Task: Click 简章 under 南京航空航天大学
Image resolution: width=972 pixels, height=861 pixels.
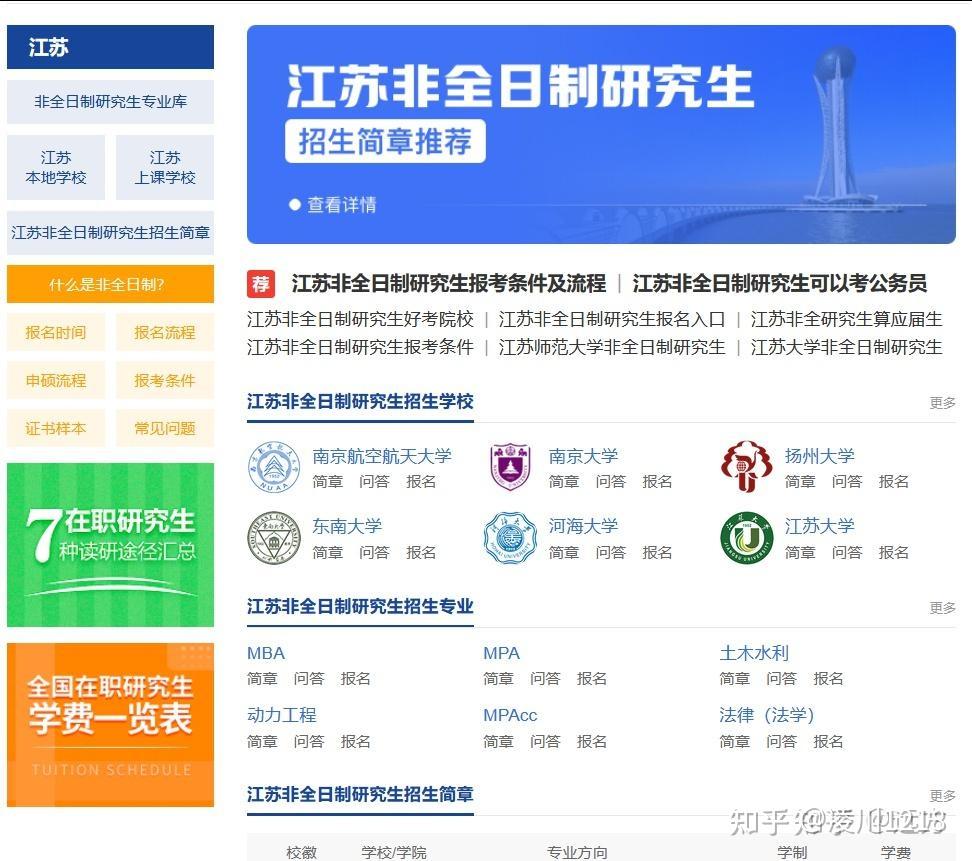Action: pyautogui.click(x=327, y=482)
